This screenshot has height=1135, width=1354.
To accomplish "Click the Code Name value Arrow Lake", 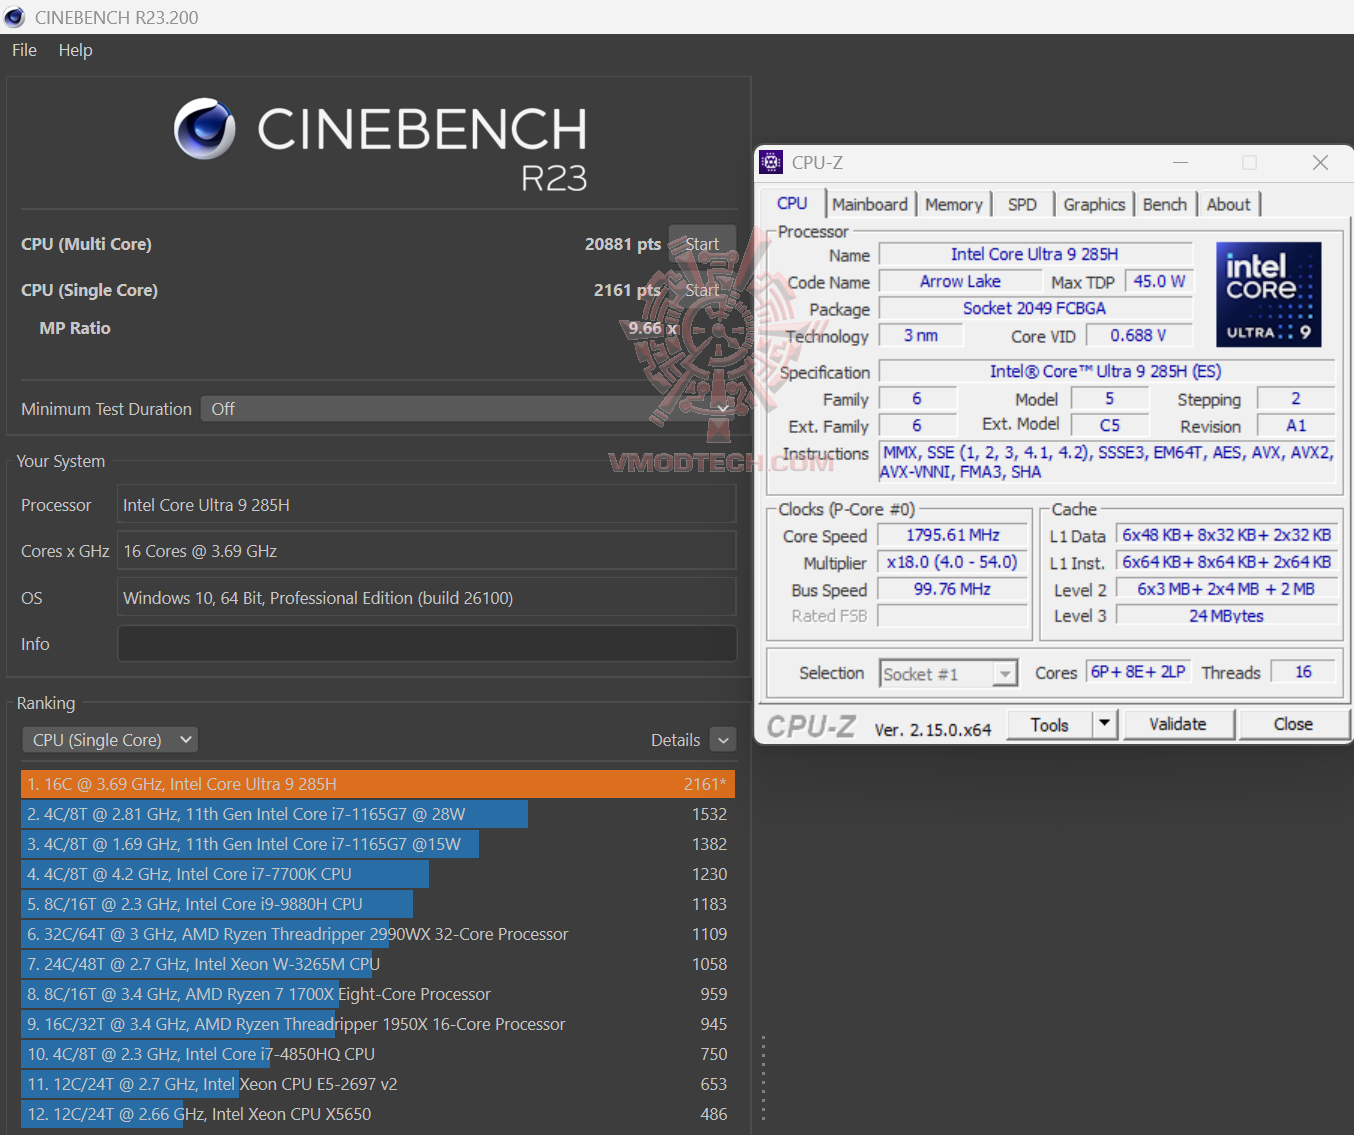I will click(960, 282).
